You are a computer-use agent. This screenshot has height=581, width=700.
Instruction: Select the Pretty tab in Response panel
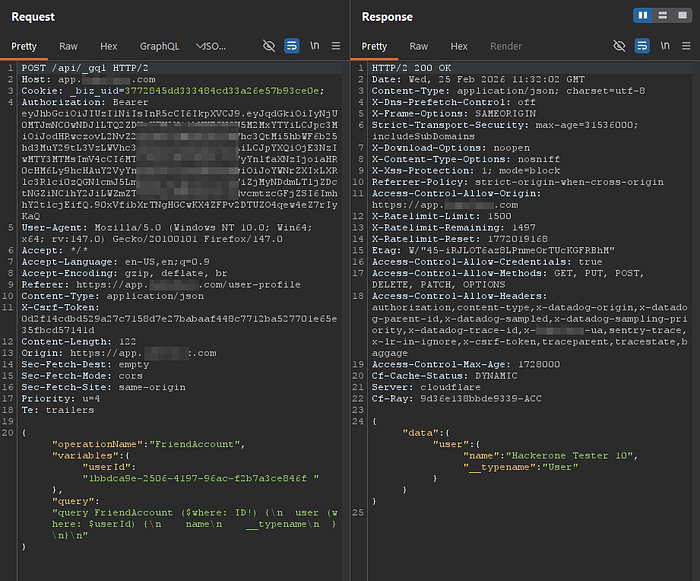(374, 46)
